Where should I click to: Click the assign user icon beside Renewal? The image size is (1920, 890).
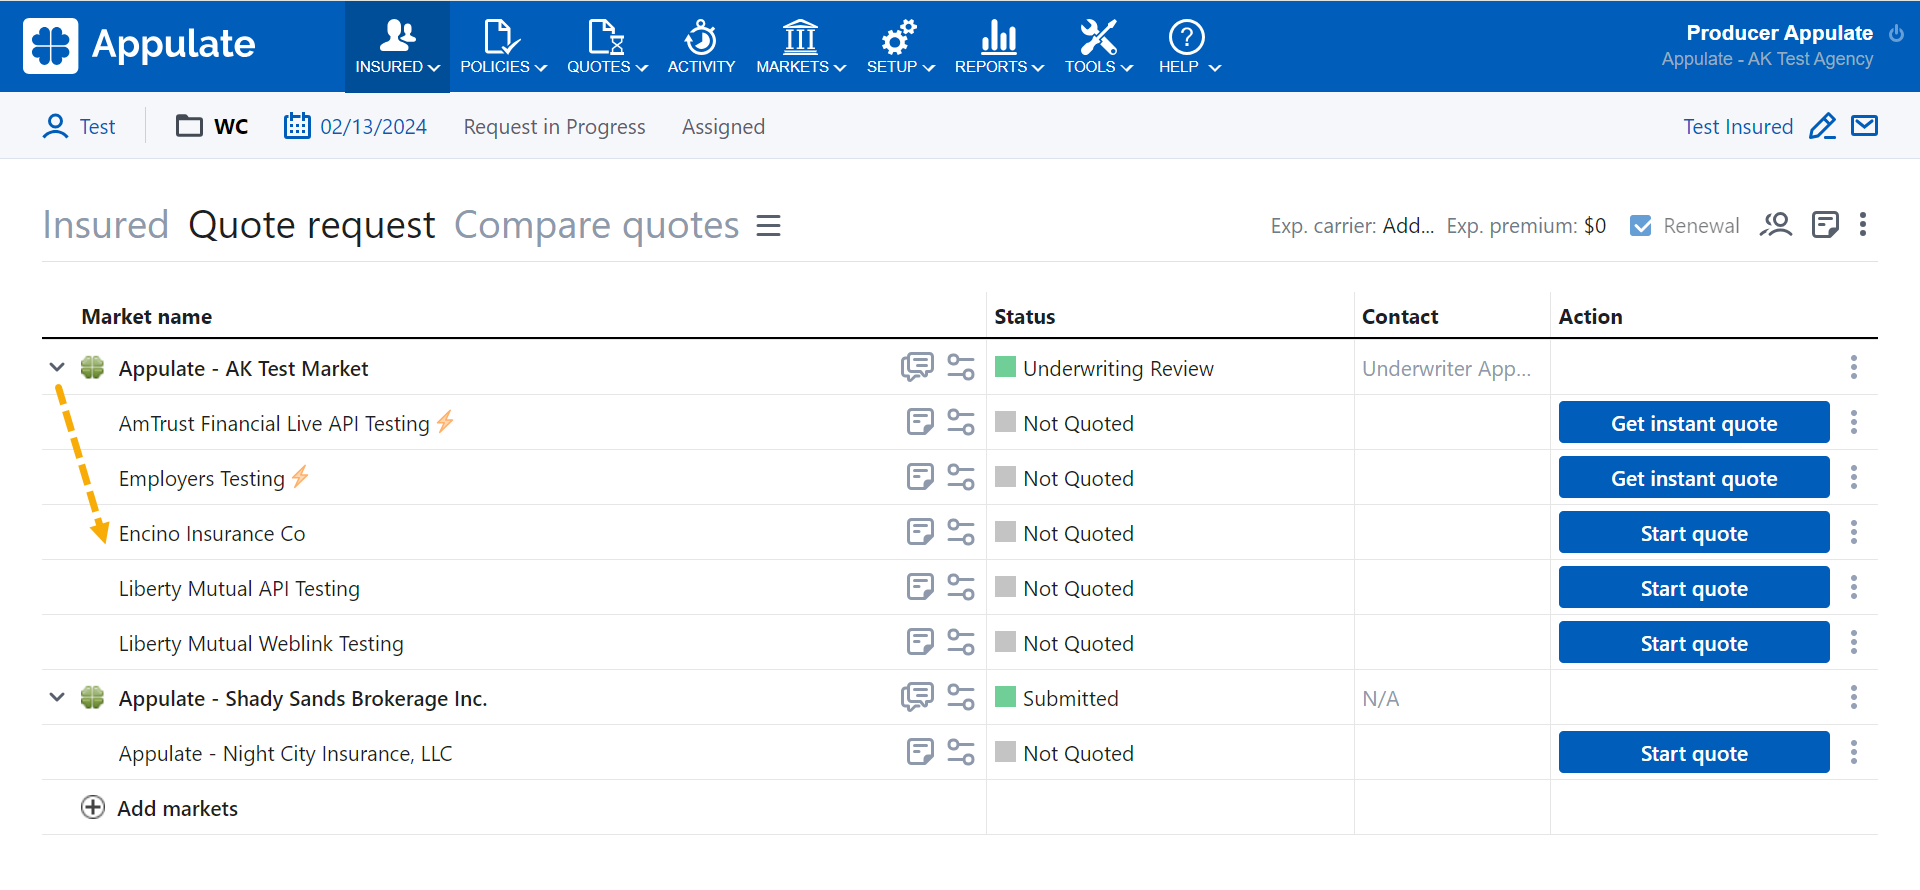pyautogui.click(x=1776, y=225)
